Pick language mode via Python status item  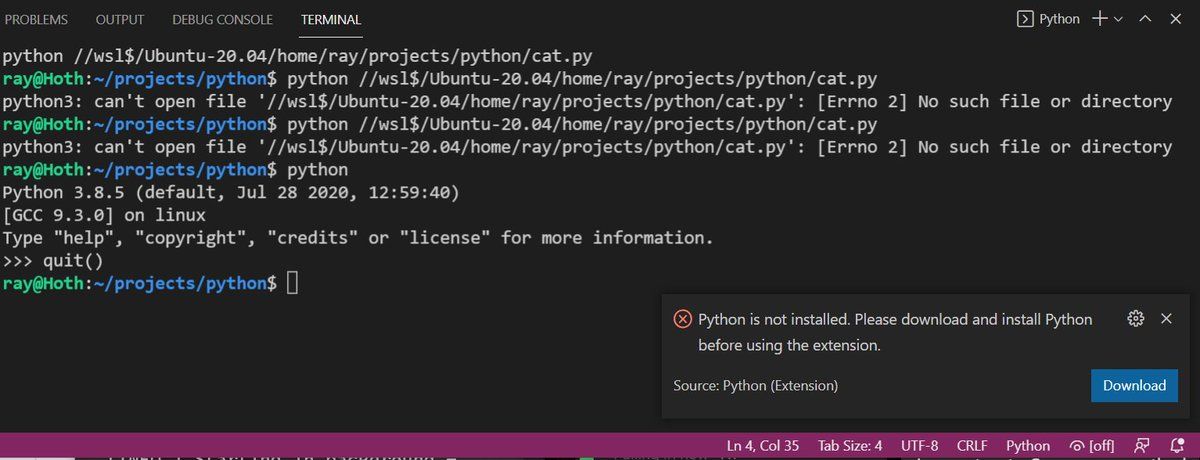click(1028, 445)
